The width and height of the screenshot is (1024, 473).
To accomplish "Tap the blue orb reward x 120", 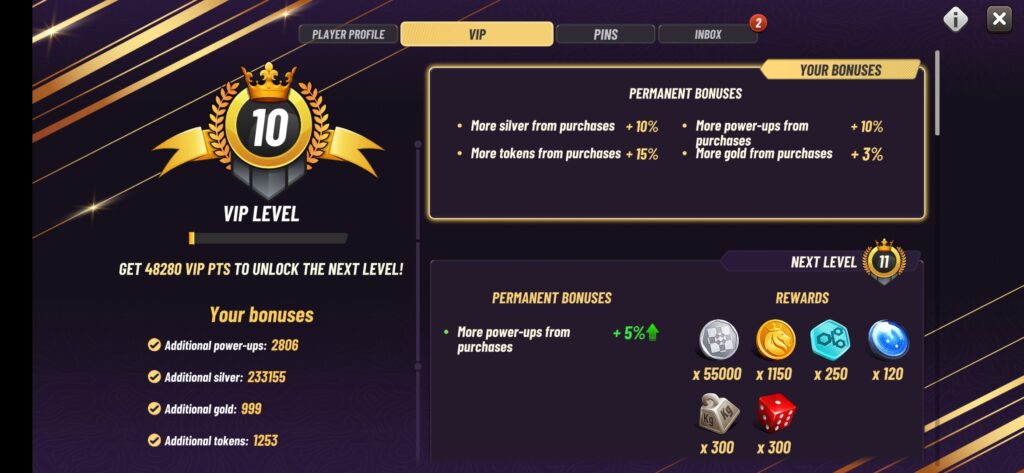I will click(x=887, y=340).
